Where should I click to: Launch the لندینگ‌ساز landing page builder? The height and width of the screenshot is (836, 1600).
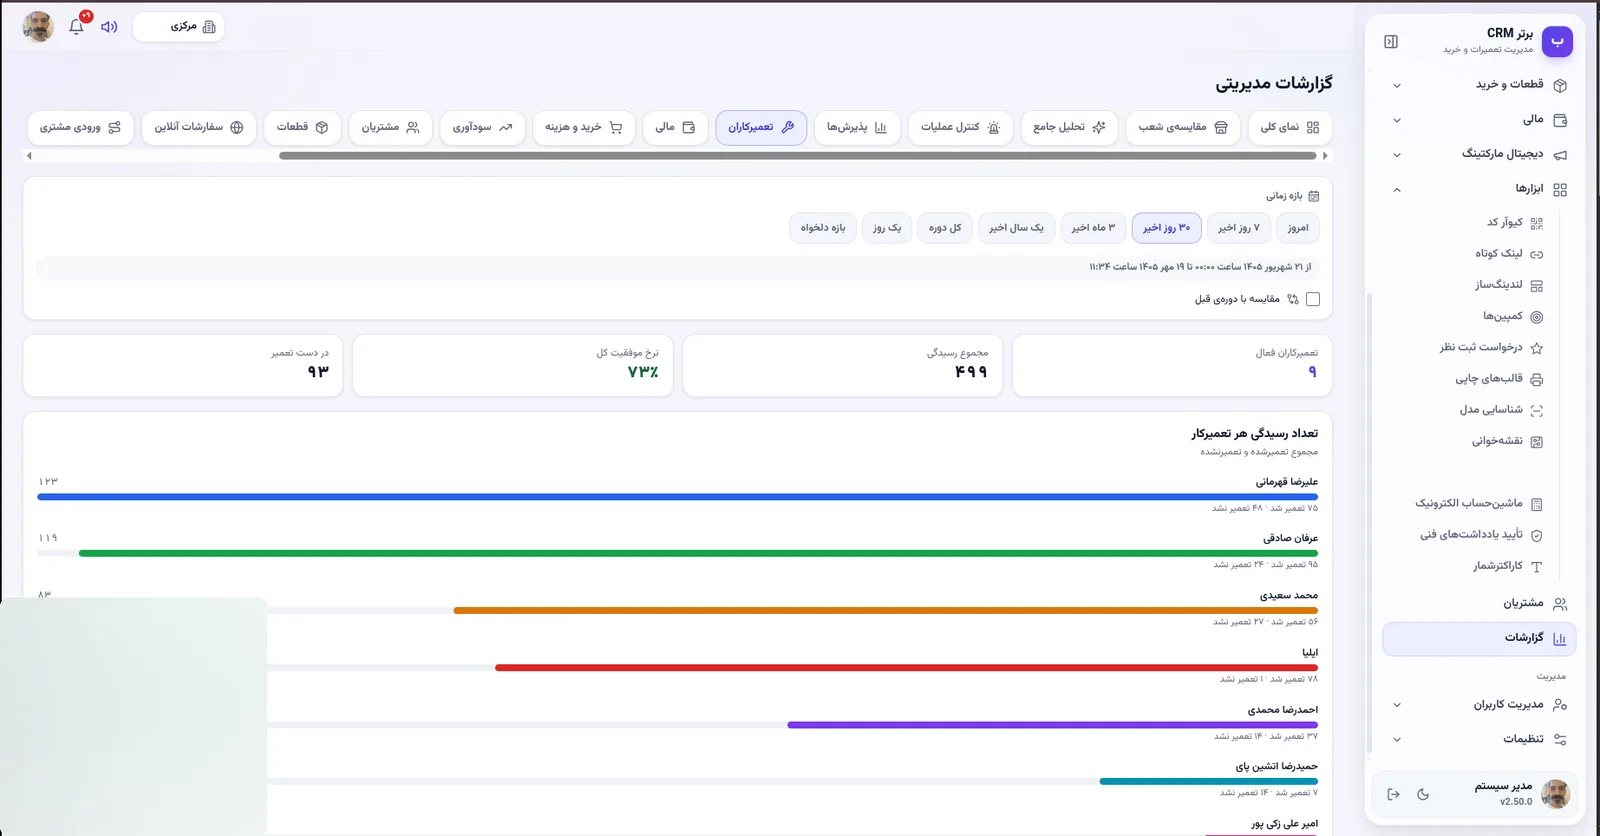click(1509, 285)
